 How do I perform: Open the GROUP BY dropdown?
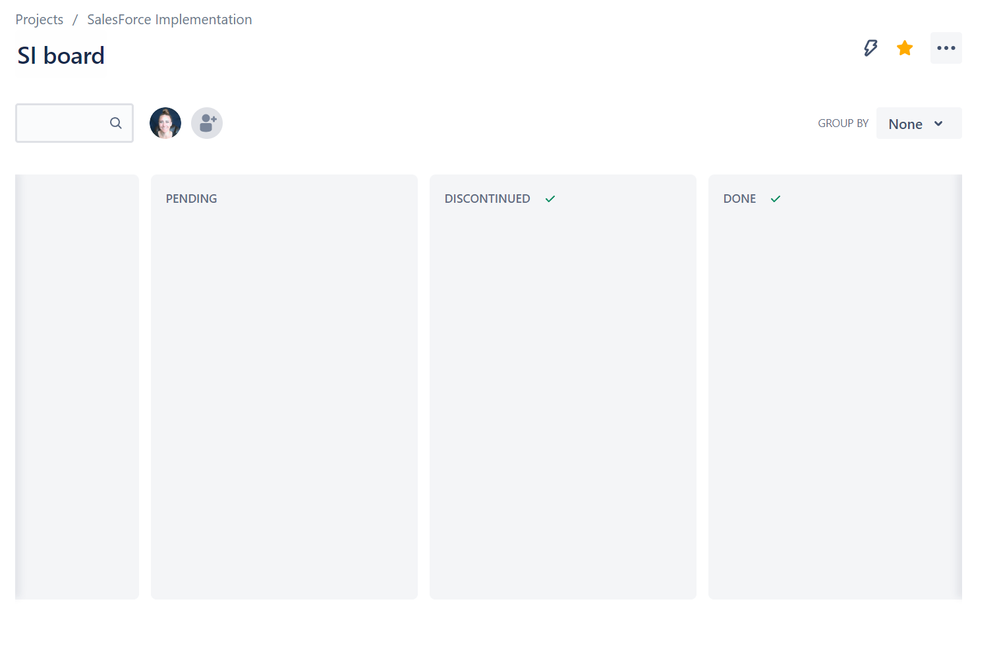(916, 123)
